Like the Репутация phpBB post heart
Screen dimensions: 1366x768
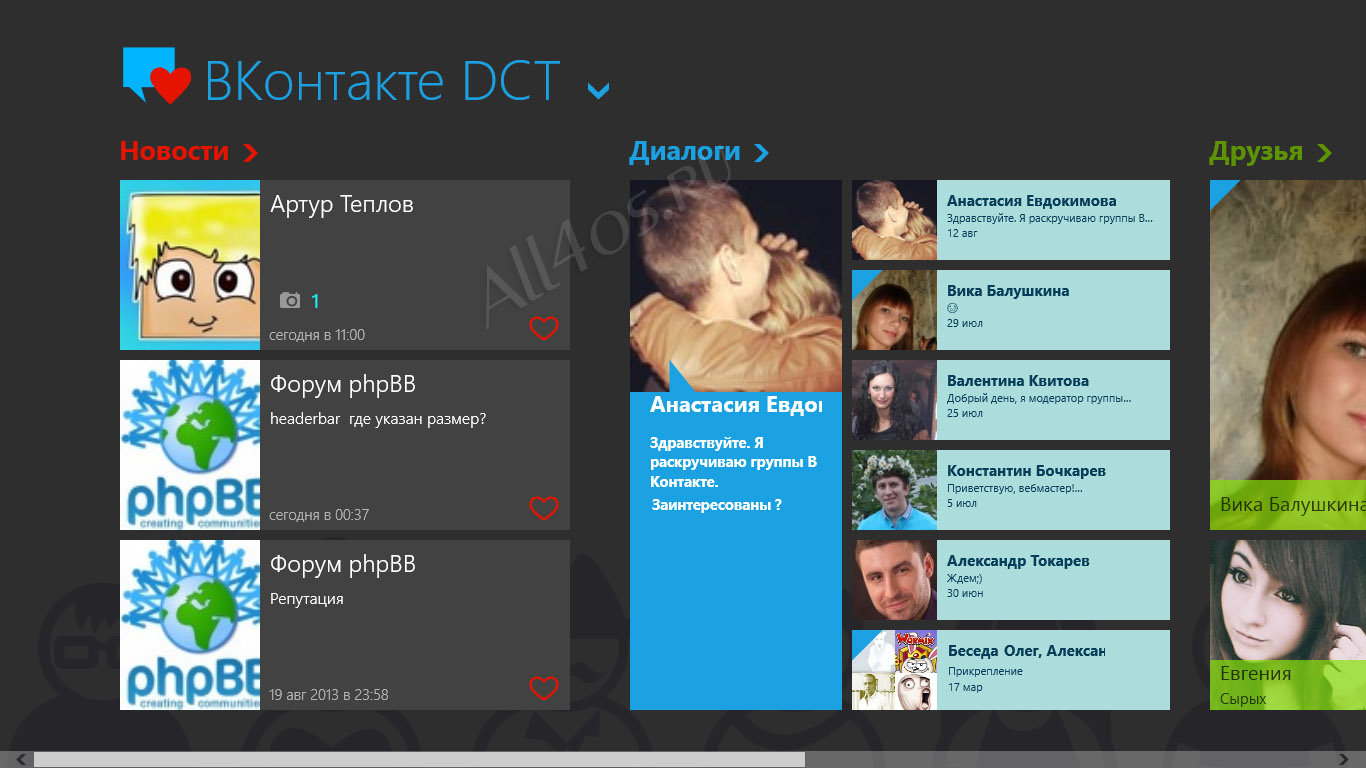543,688
